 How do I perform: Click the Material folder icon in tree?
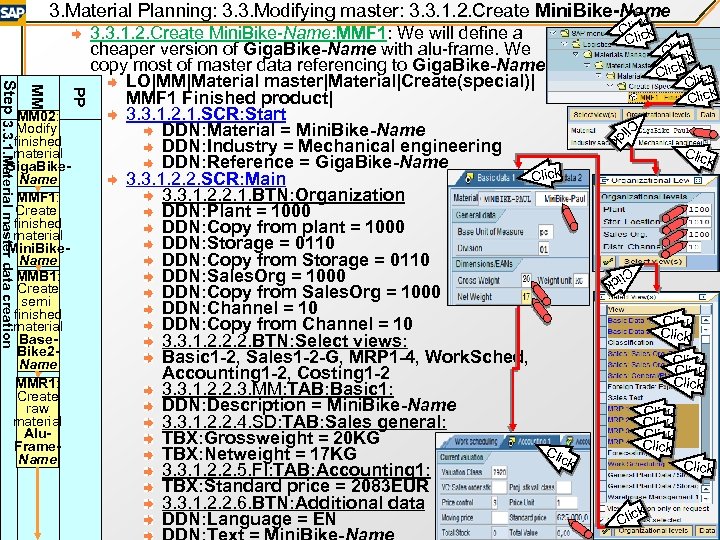click(x=610, y=76)
